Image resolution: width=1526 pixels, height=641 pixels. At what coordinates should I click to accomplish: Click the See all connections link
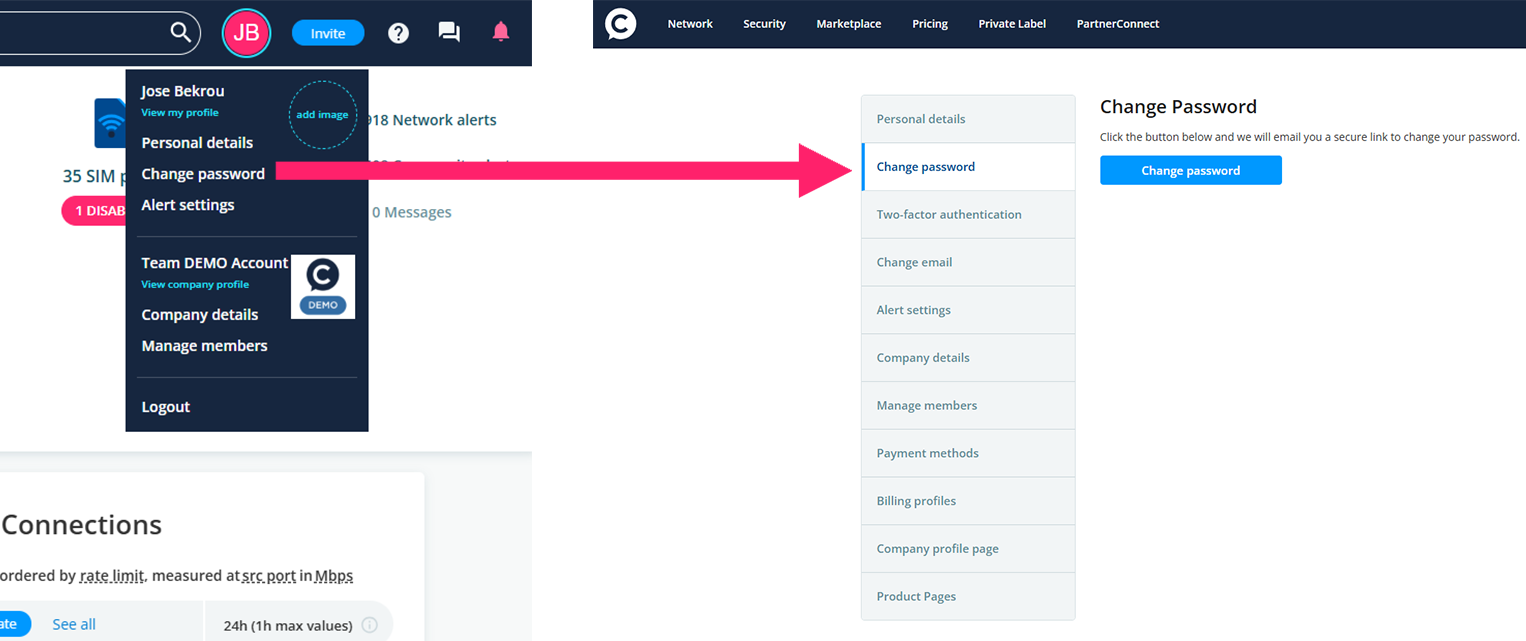(x=74, y=625)
